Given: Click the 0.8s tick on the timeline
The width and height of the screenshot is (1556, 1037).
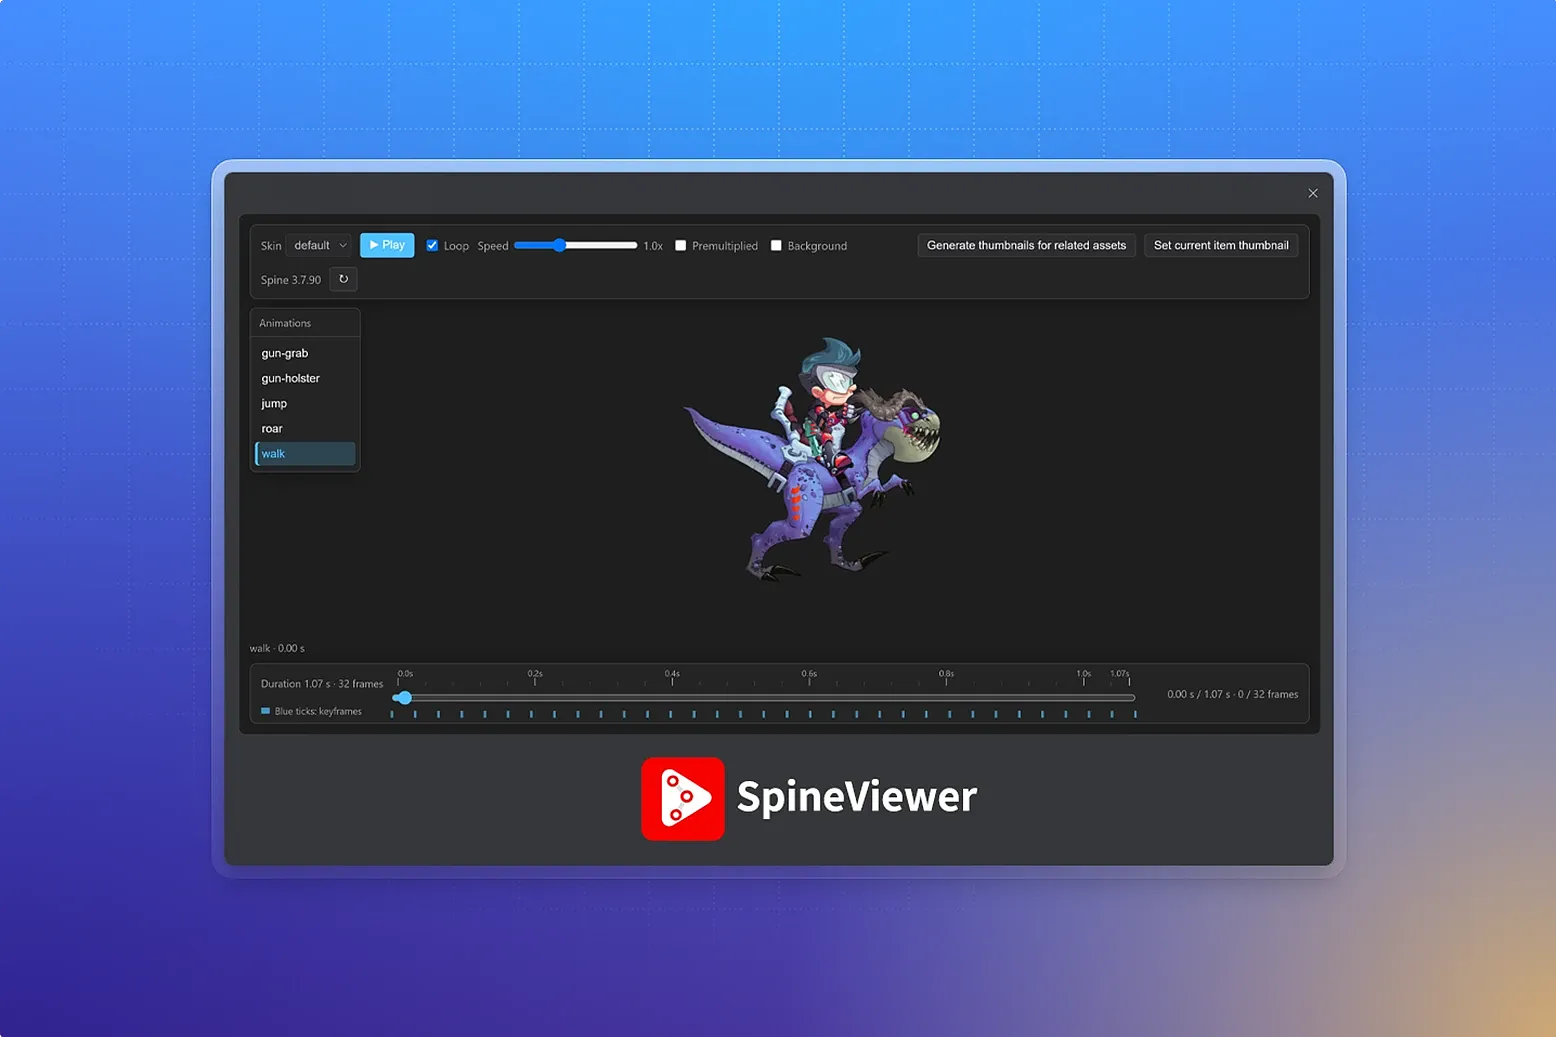Looking at the screenshot, I should (946, 677).
